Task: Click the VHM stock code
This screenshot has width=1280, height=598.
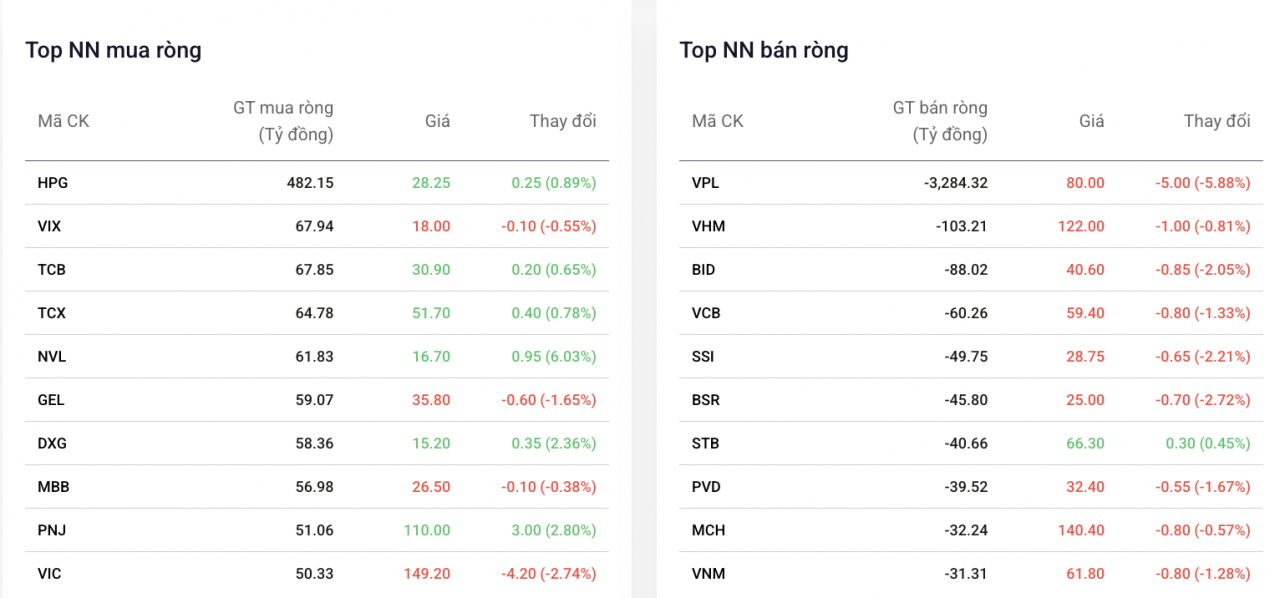Action: pyautogui.click(x=708, y=227)
